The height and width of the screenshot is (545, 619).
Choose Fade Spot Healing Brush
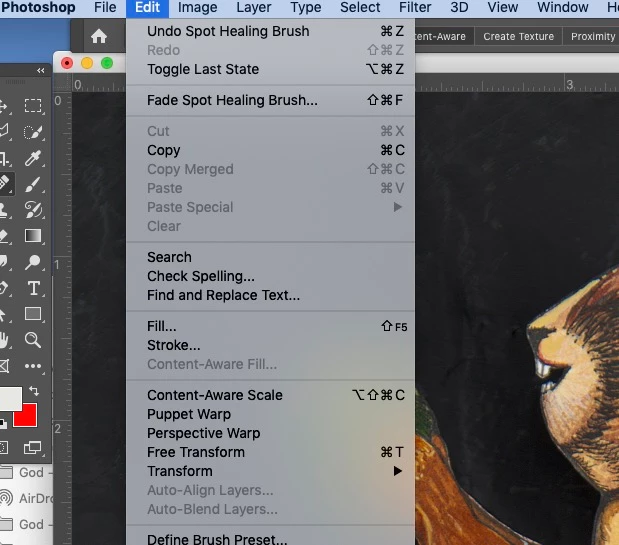click(x=270, y=100)
